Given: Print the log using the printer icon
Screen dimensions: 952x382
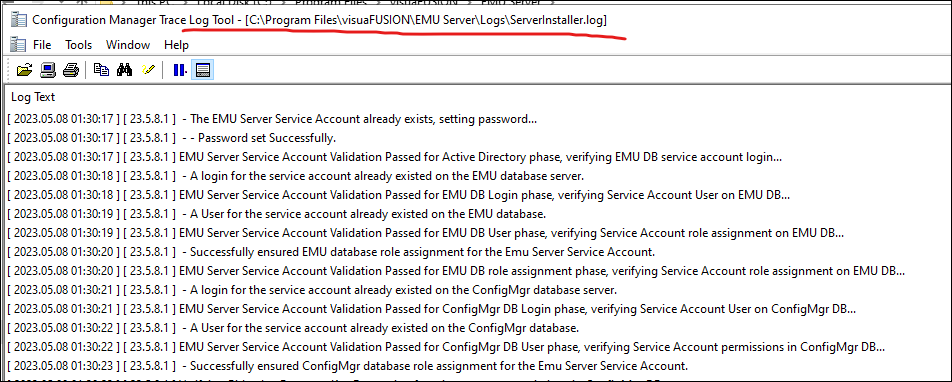Looking at the screenshot, I should (x=71, y=70).
